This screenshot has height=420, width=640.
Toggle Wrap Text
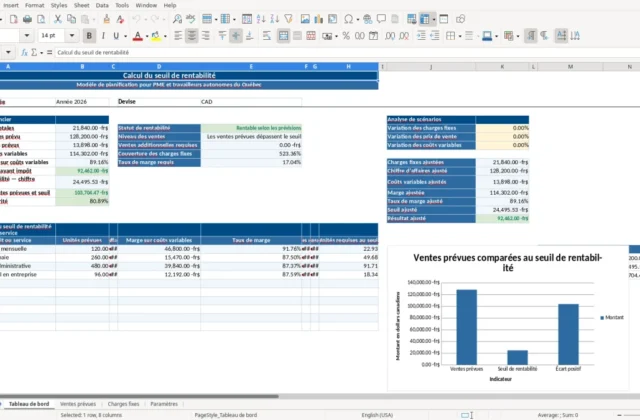coord(267,36)
